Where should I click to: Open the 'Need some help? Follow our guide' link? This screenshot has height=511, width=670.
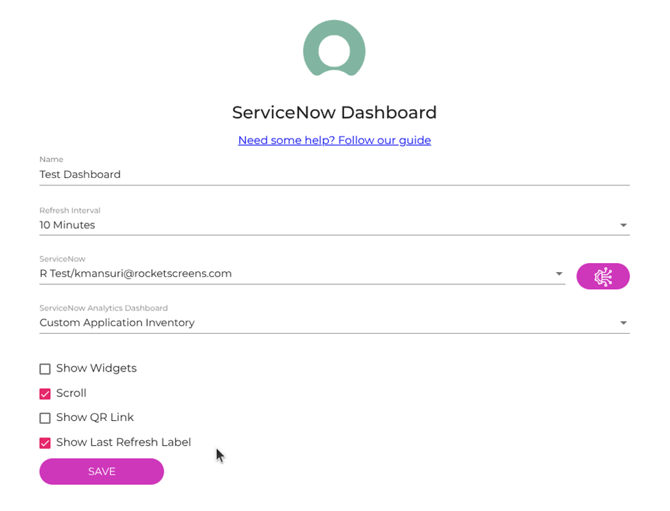pyautogui.click(x=334, y=140)
